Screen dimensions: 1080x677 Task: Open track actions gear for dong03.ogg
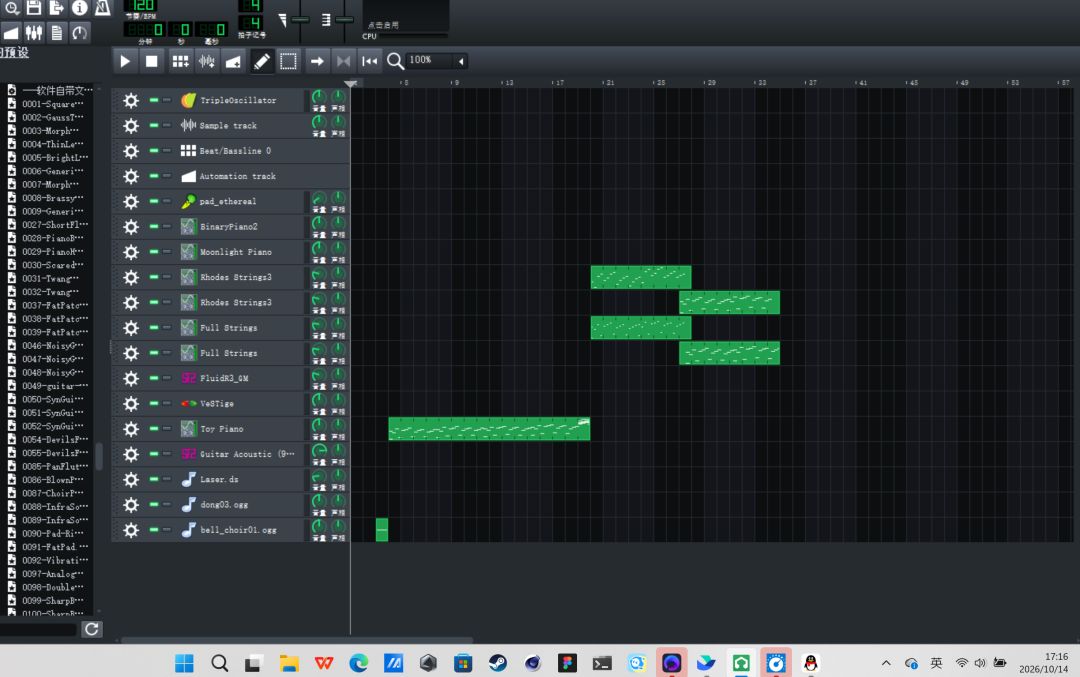click(x=131, y=505)
